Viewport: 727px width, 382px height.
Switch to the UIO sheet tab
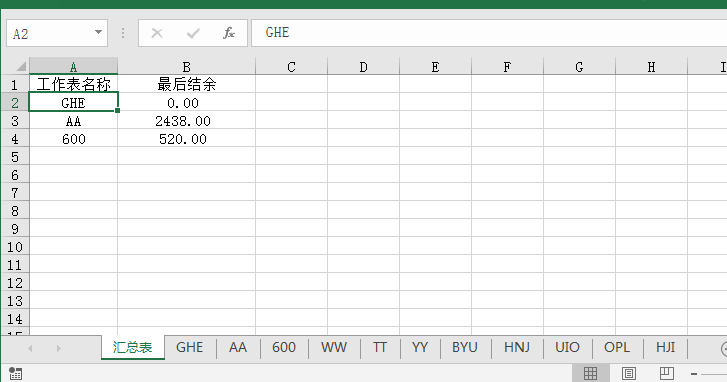coord(568,347)
